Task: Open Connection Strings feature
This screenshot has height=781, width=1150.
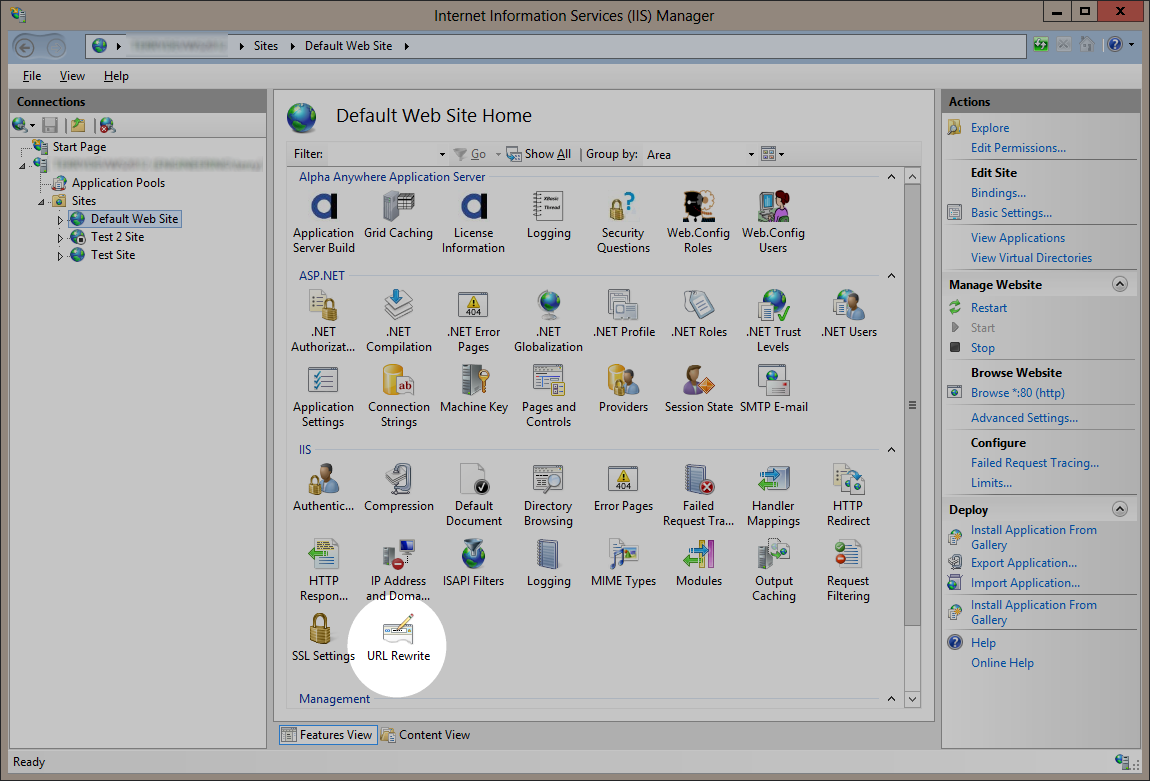Action: coord(398,397)
